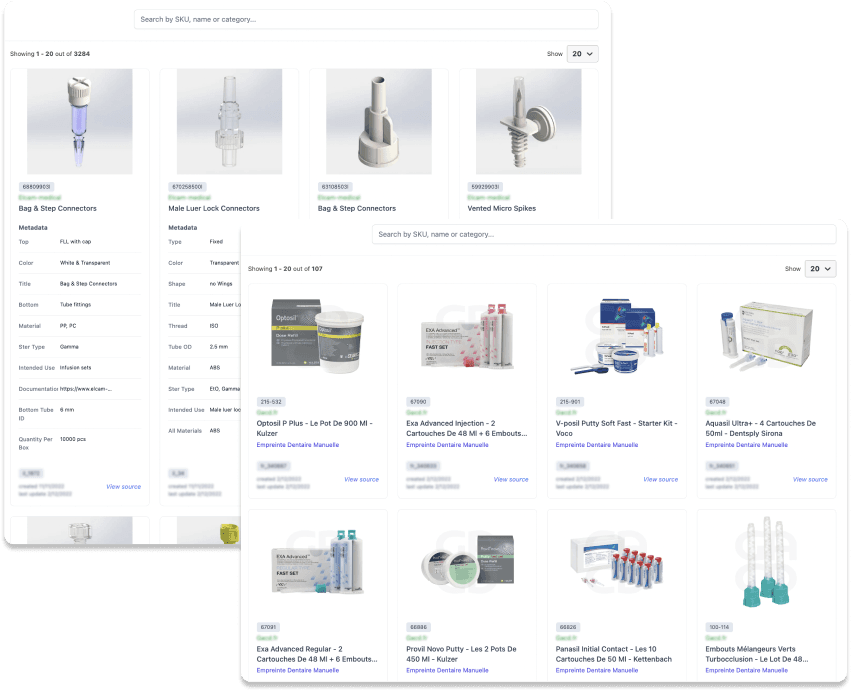Click the '10000 pcs' quantity value
The width and height of the screenshot is (851, 691).
[x=73, y=439]
